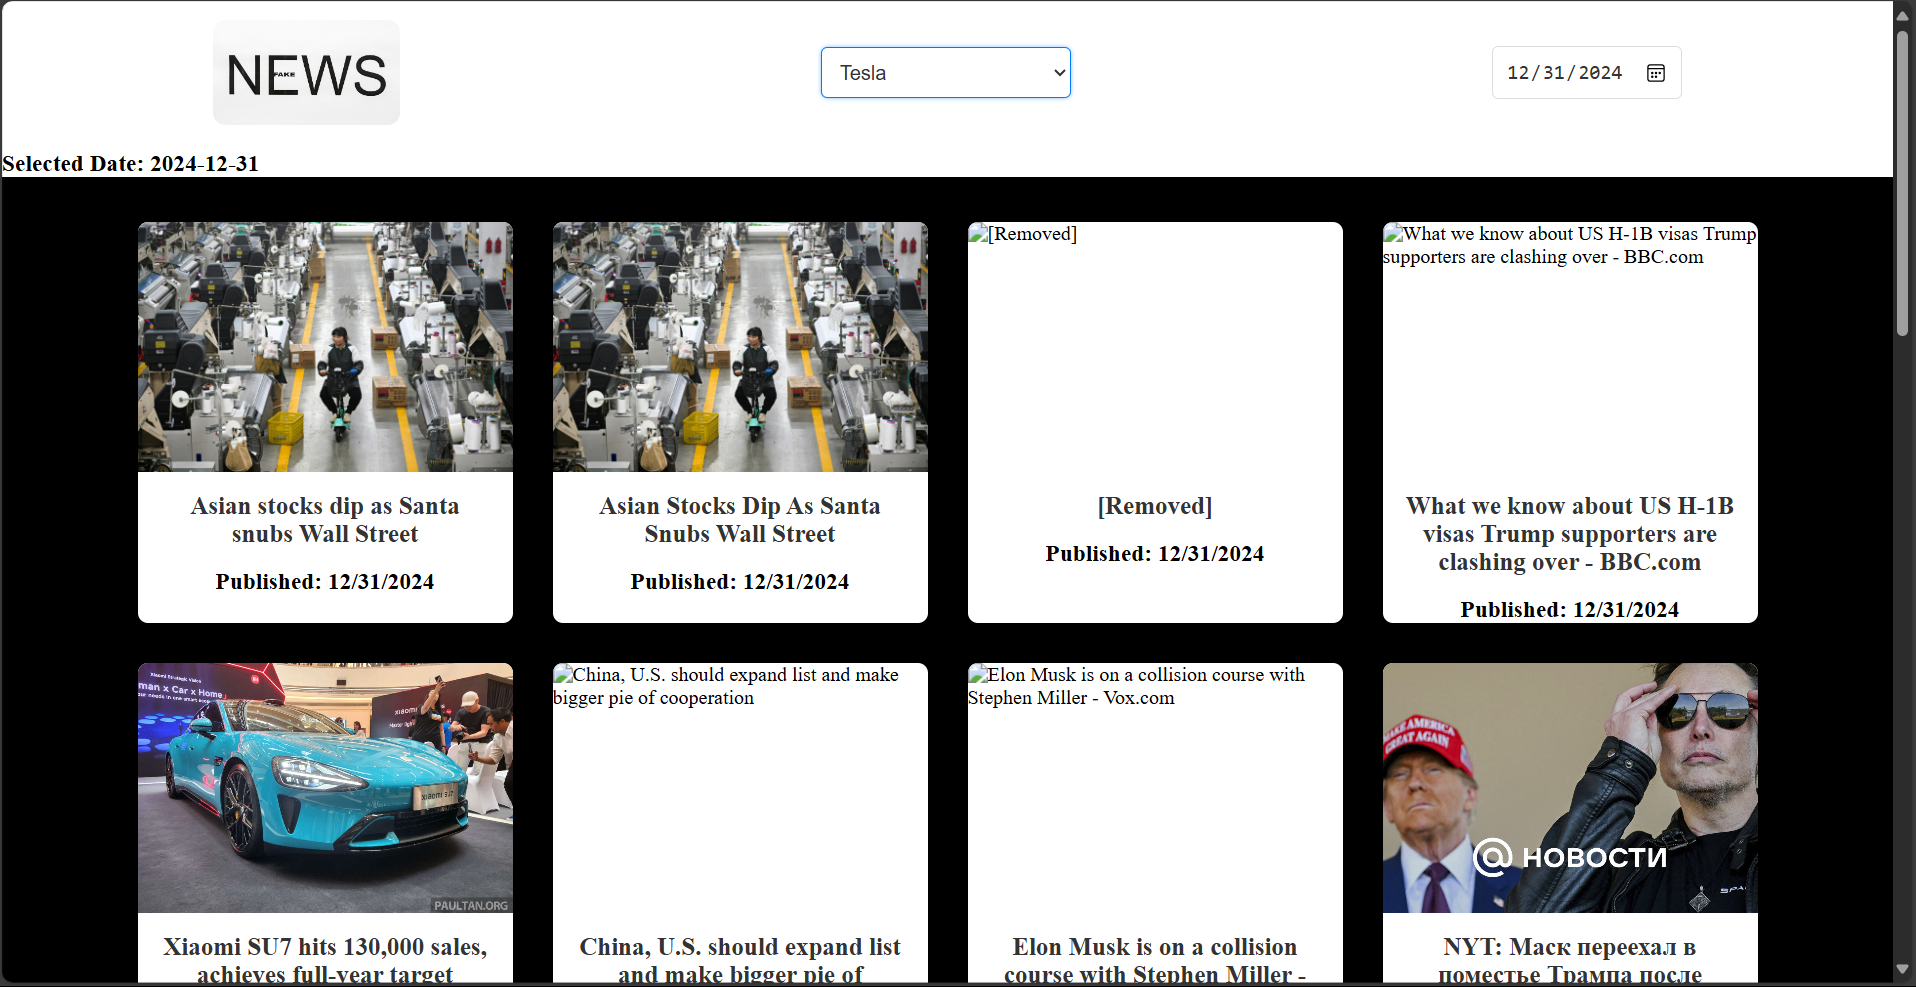Open the Trump and Musk Новости photo
This screenshot has width=1916, height=987.
[1570, 788]
